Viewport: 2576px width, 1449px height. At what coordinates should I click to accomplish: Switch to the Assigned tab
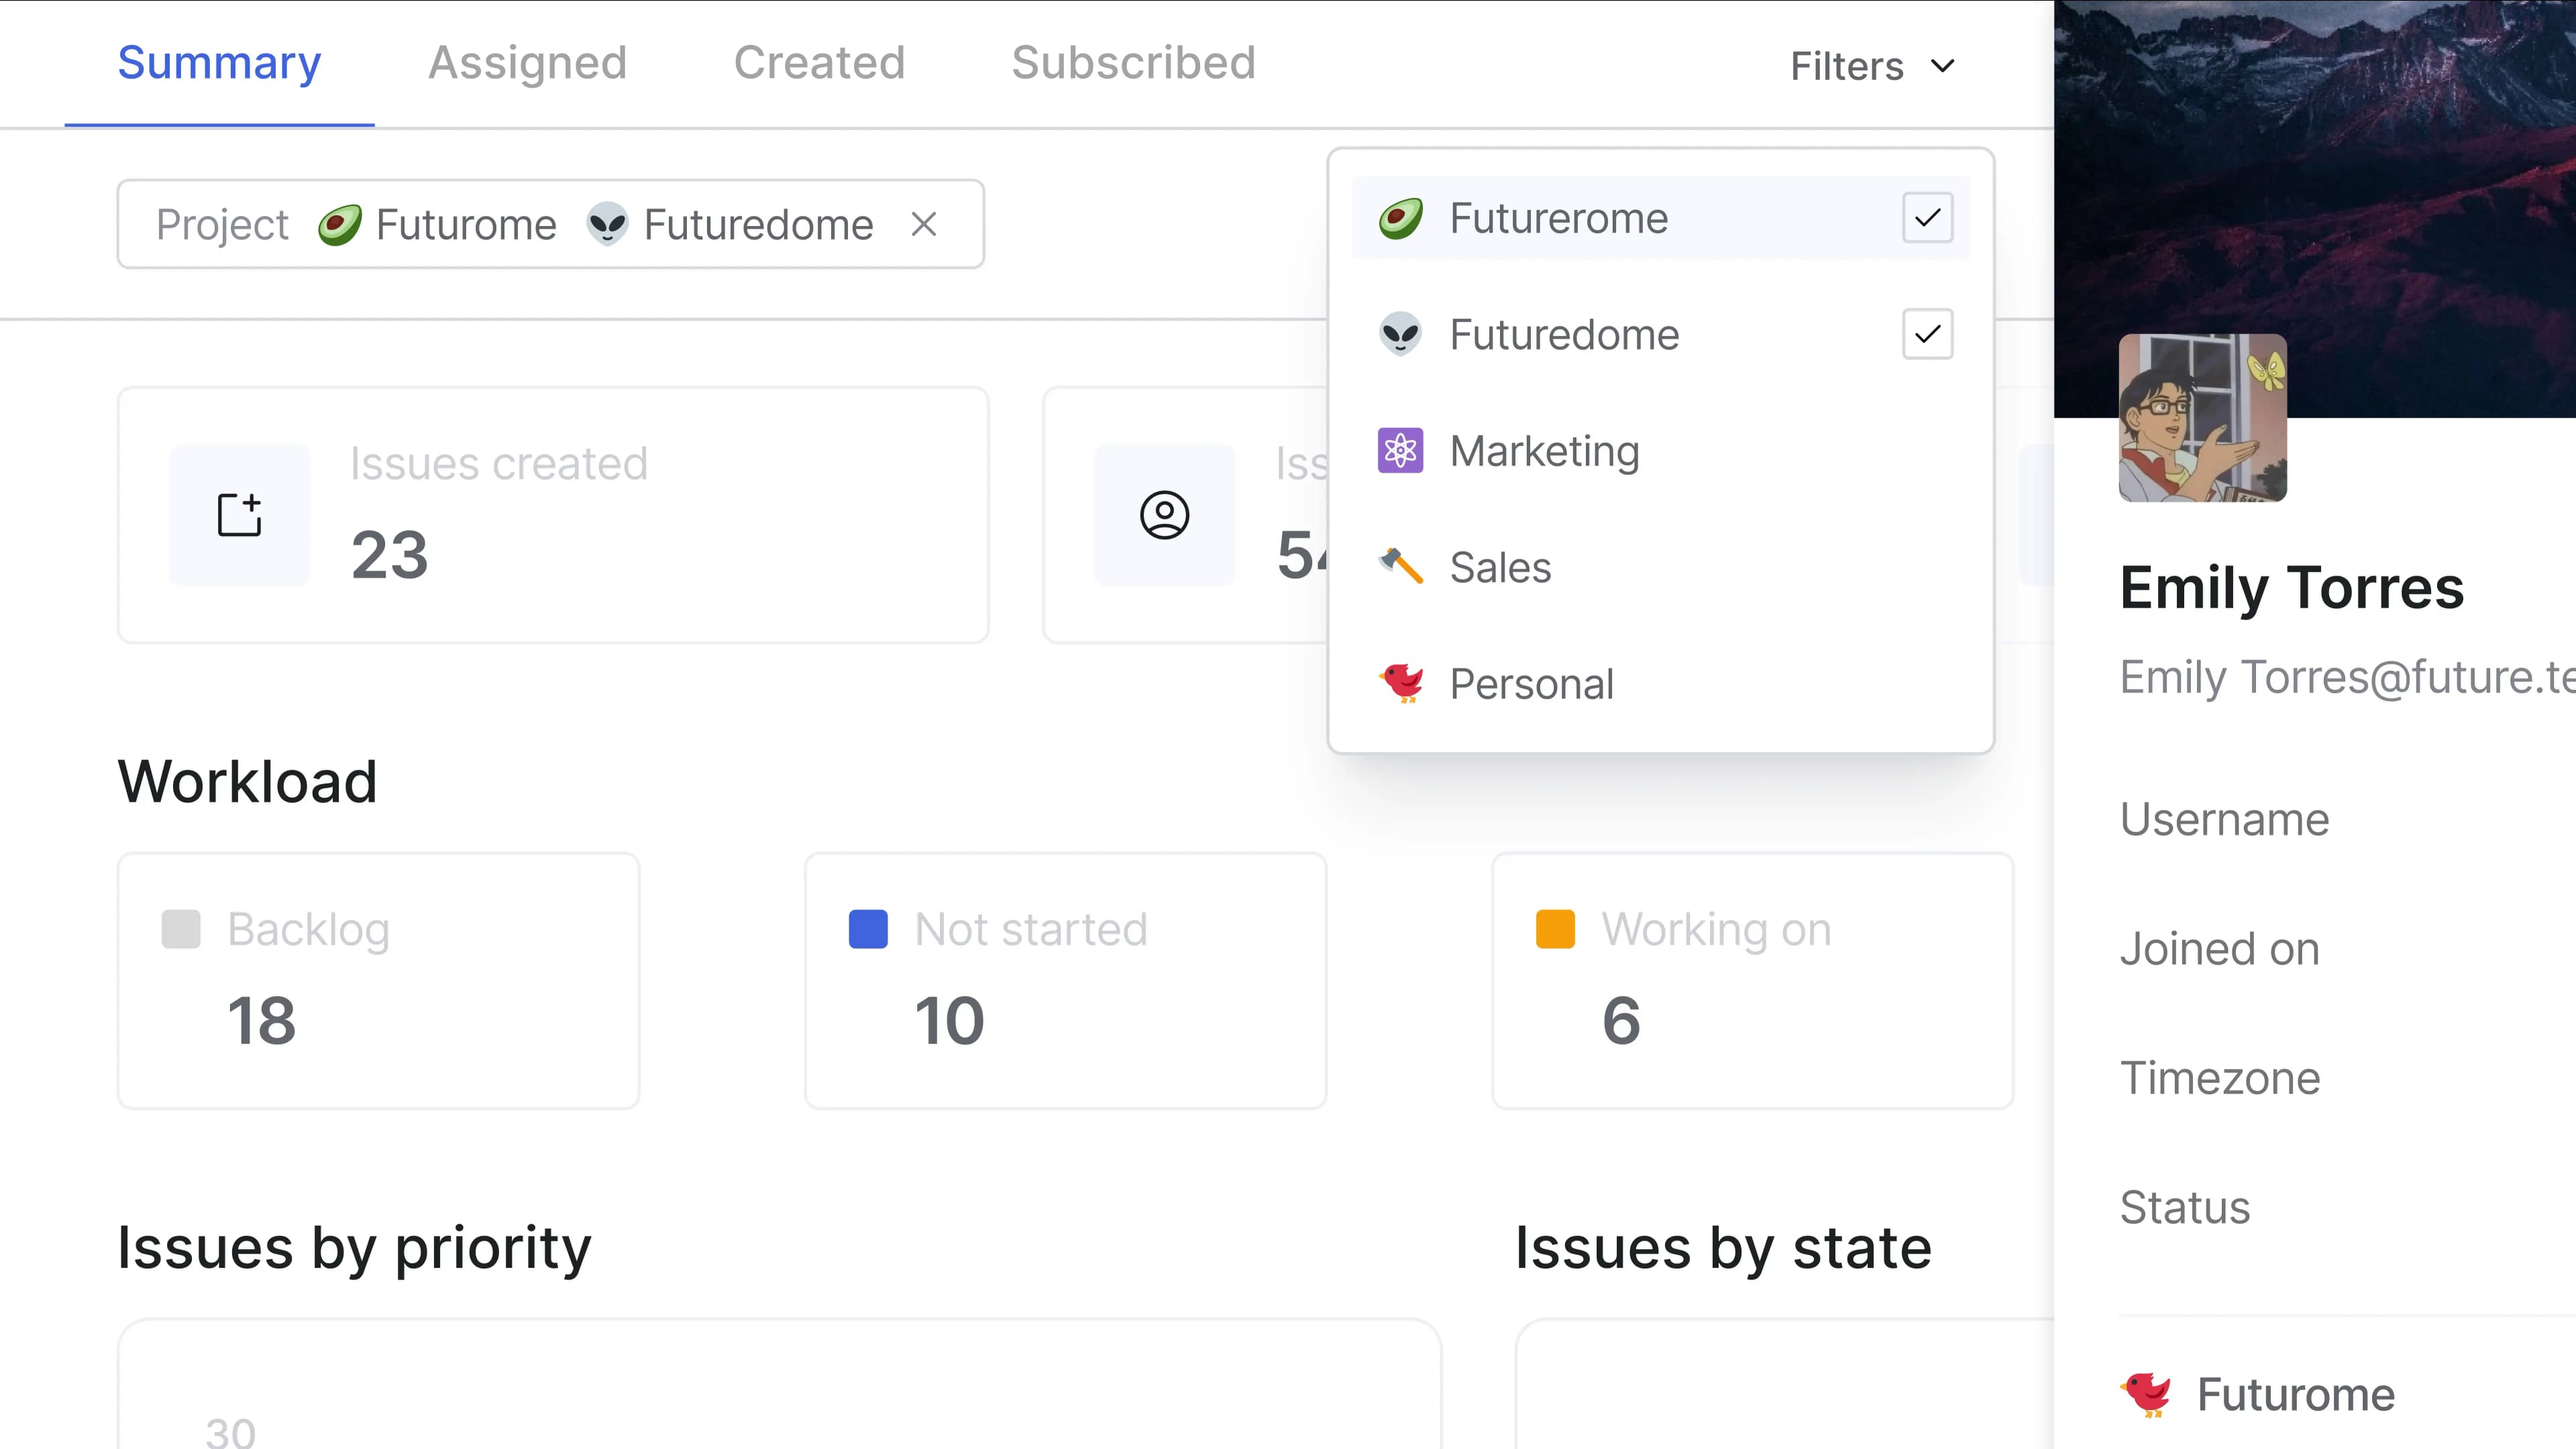[x=526, y=62]
